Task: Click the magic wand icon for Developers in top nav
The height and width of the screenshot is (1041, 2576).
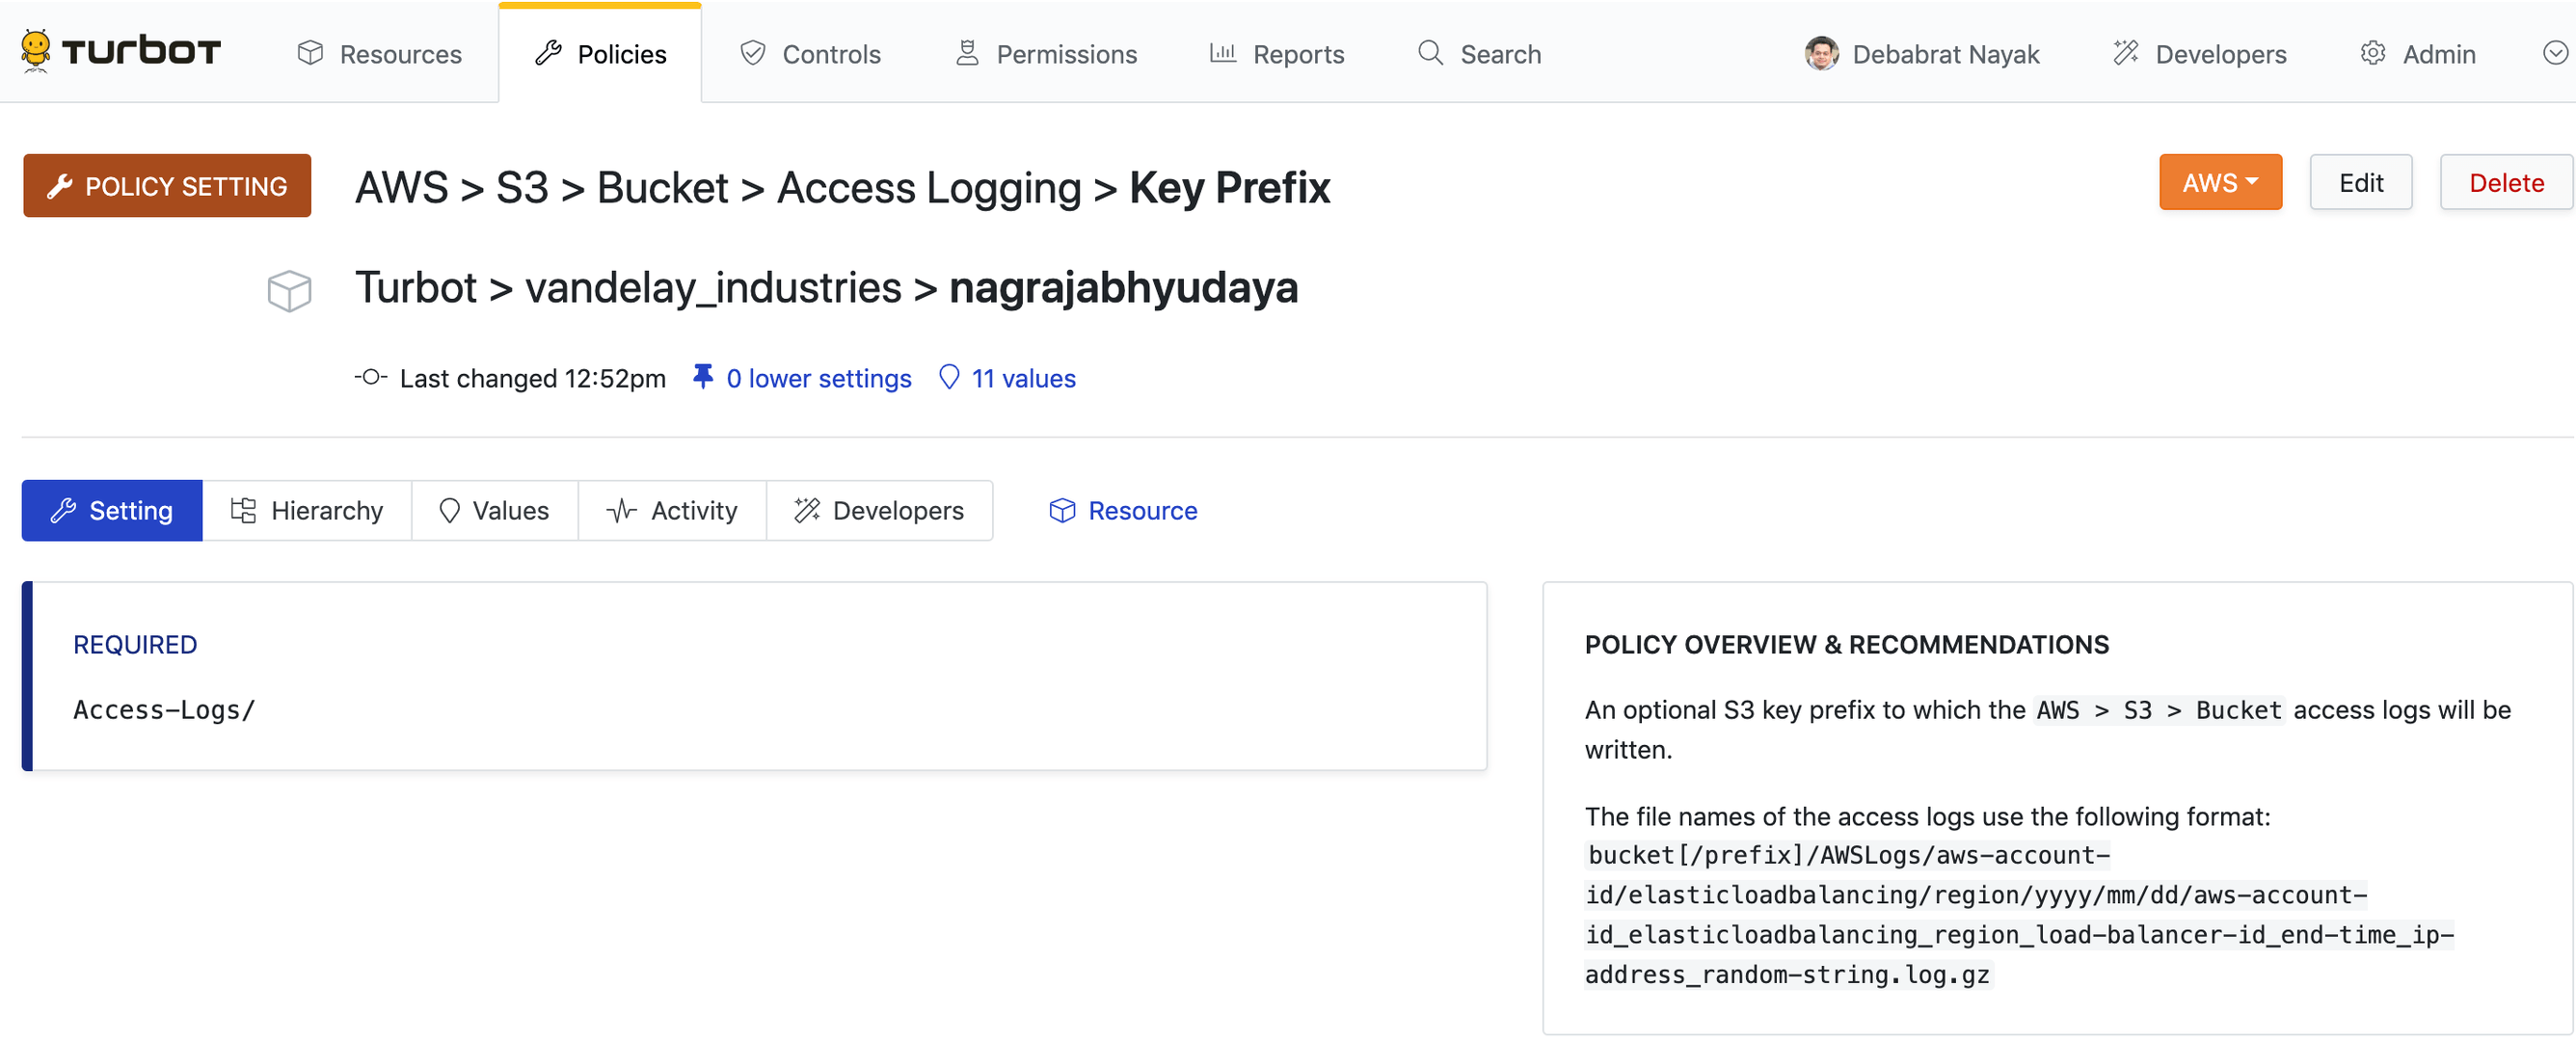Action: click(x=2125, y=54)
